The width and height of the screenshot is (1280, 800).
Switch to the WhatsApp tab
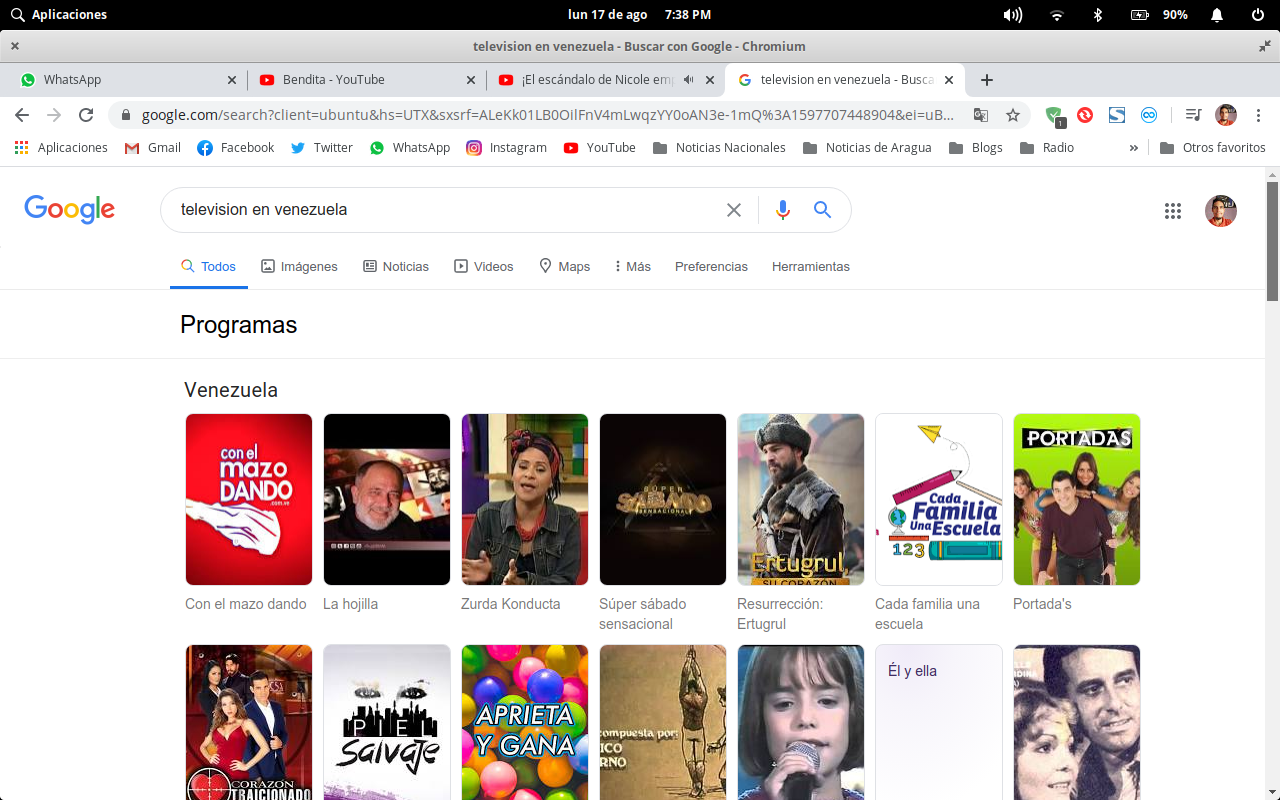pos(125,80)
